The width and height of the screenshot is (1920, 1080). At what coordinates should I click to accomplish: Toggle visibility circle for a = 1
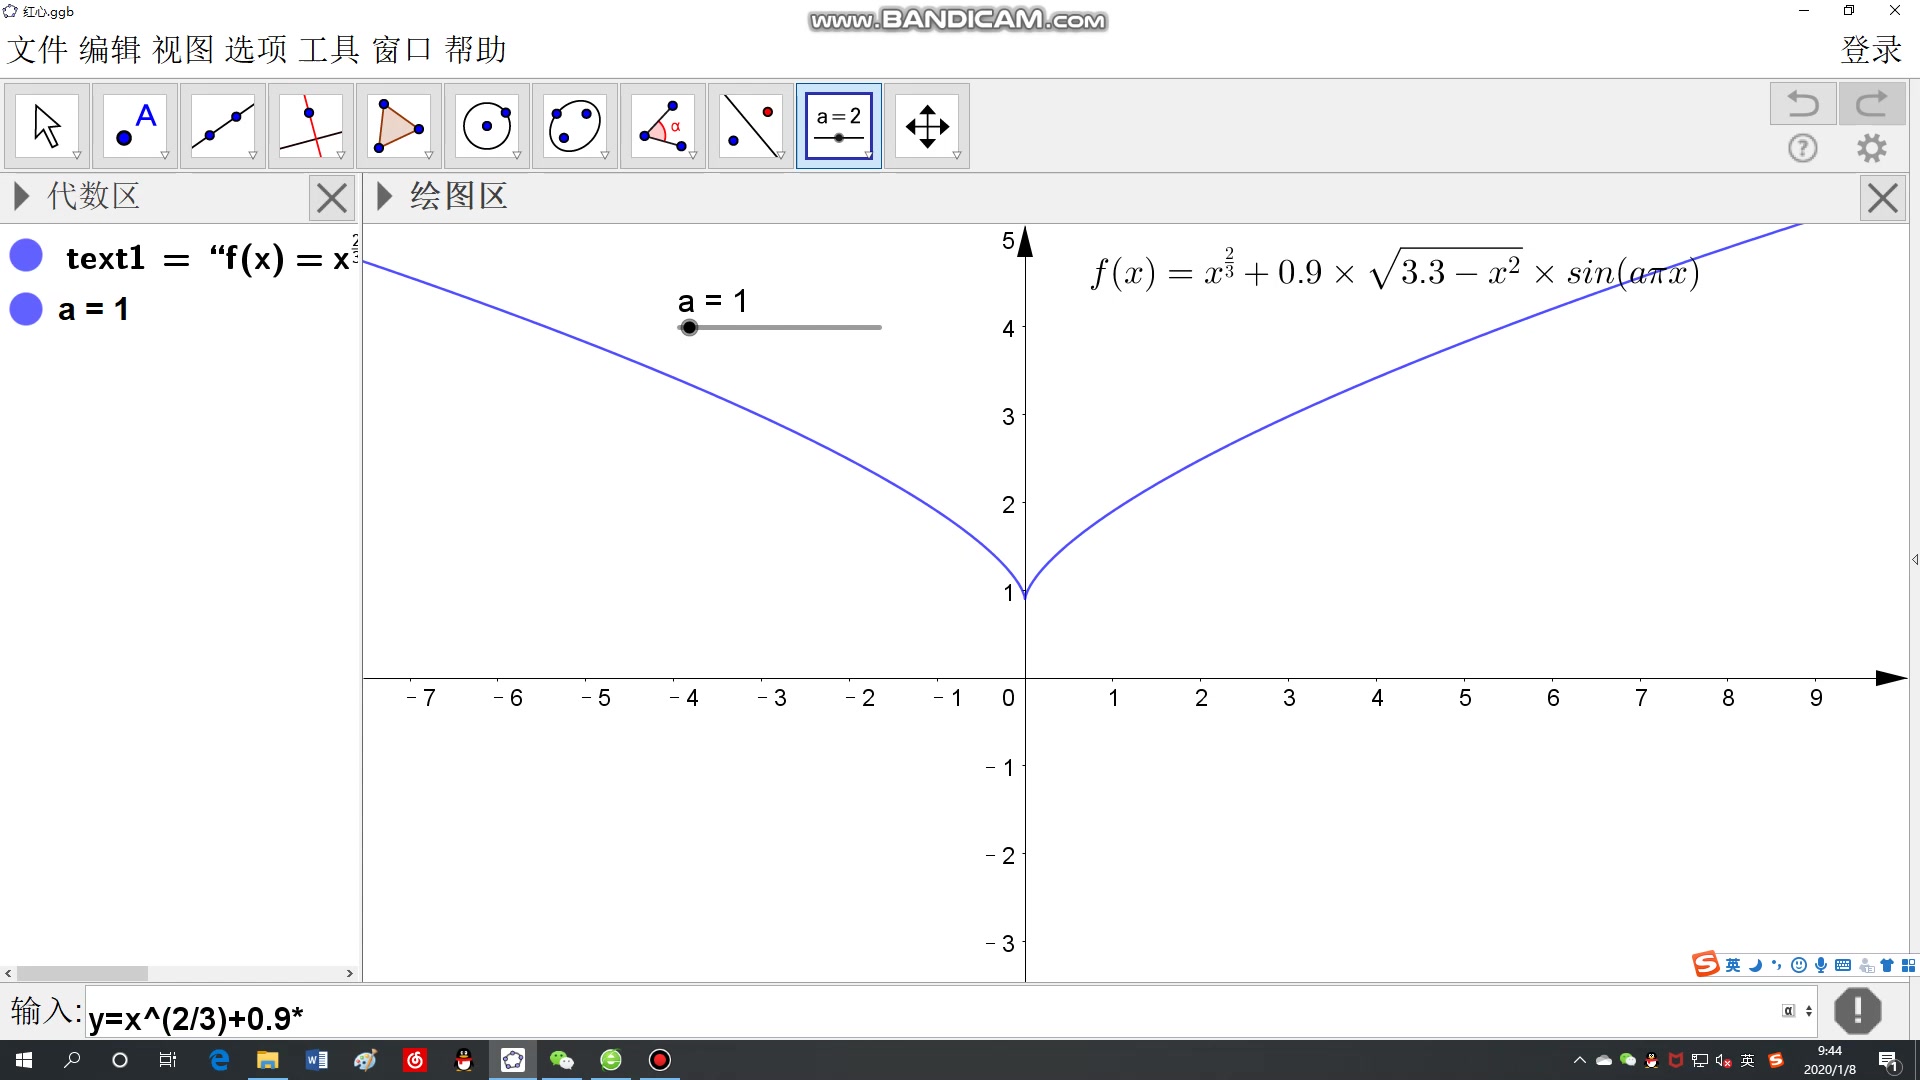(26, 309)
